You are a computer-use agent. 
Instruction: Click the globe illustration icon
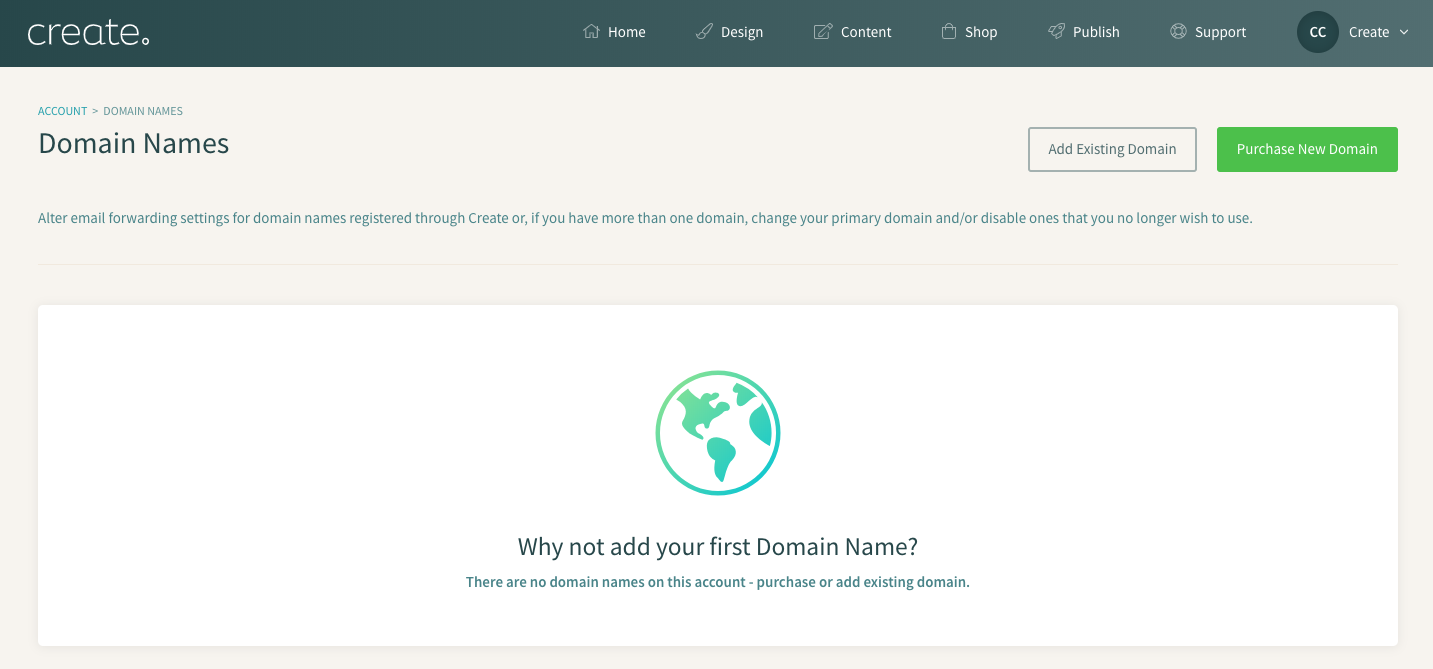pos(718,433)
